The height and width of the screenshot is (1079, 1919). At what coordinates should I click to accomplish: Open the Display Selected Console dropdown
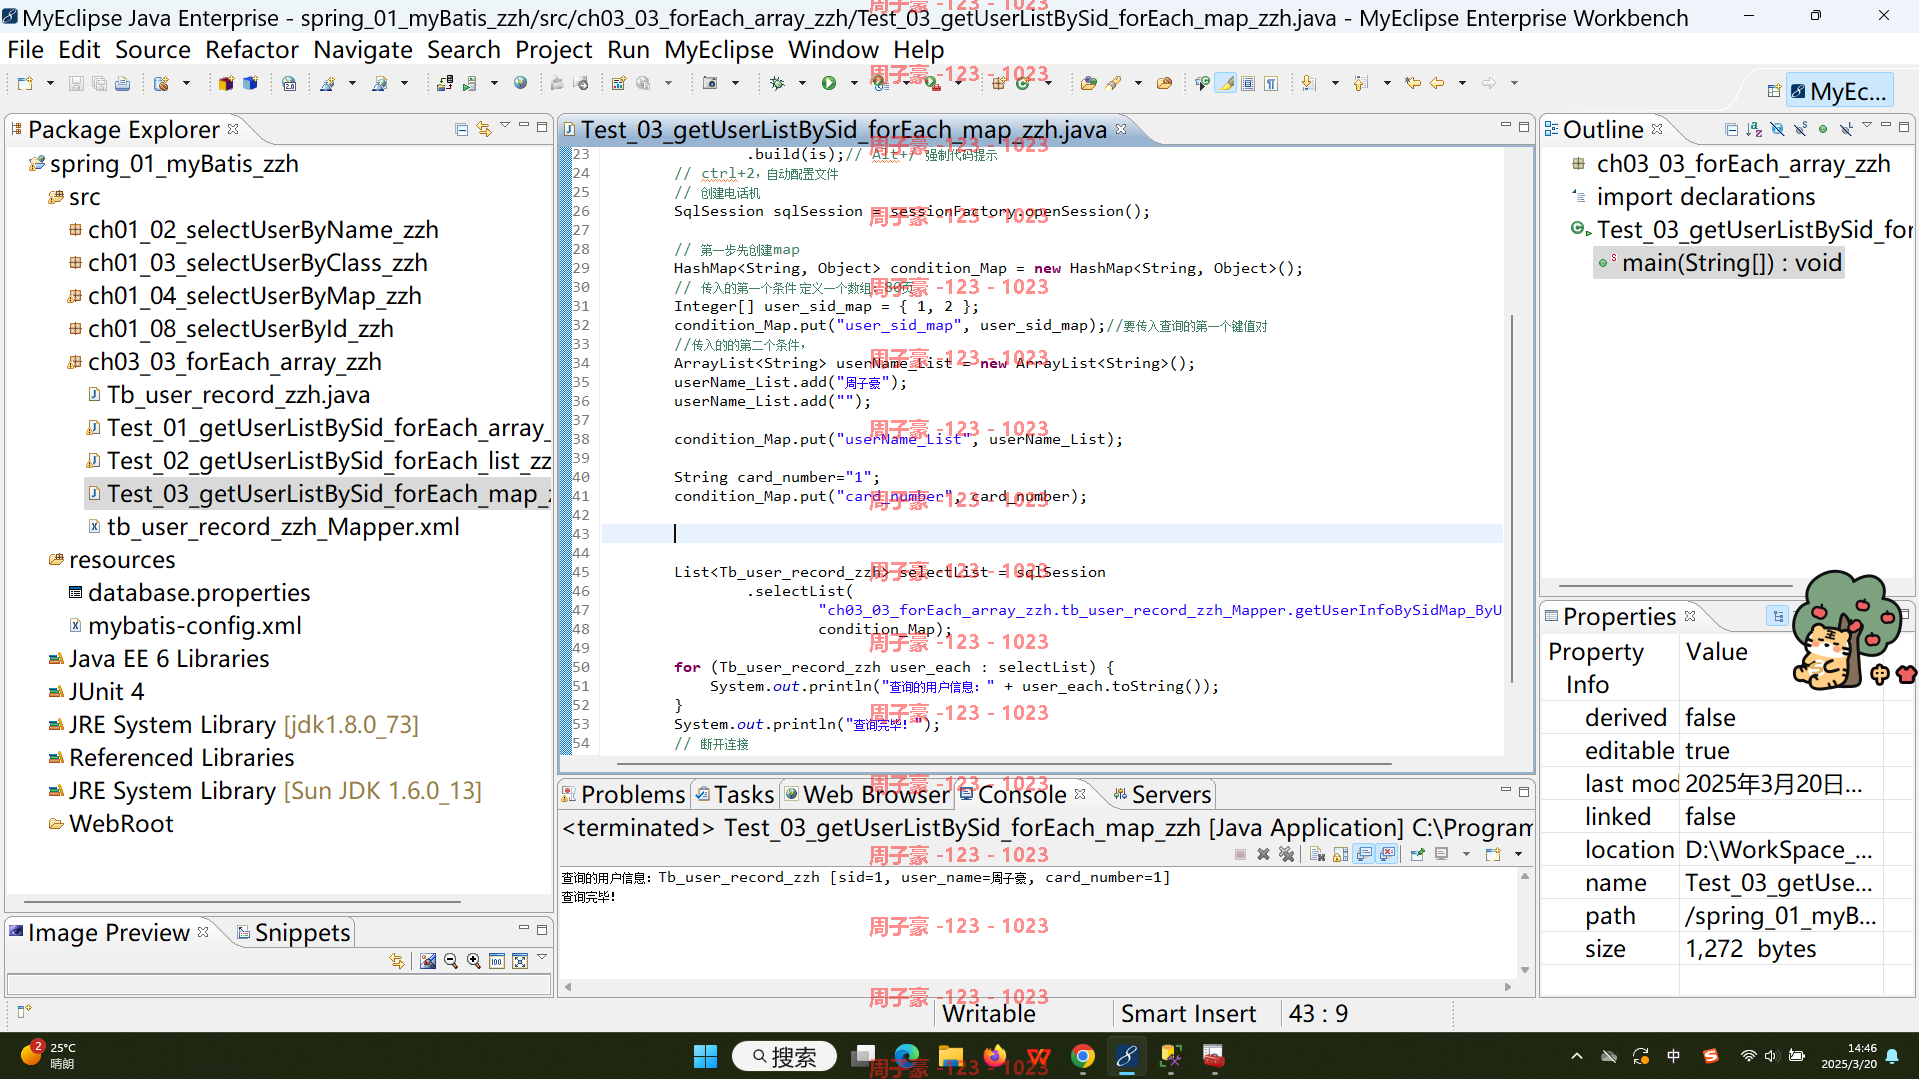pyautogui.click(x=1465, y=854)
